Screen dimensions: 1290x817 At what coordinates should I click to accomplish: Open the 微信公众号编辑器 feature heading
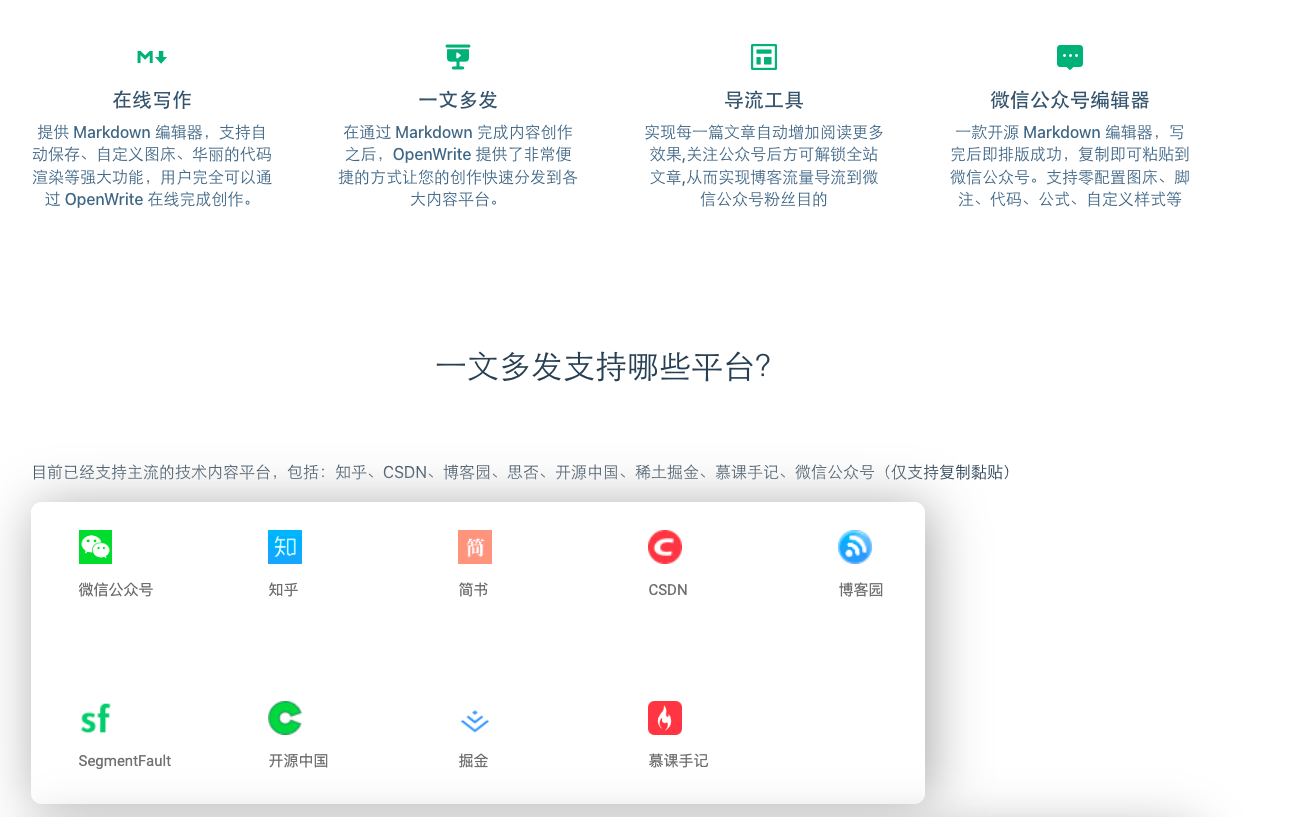(1070, 100)
